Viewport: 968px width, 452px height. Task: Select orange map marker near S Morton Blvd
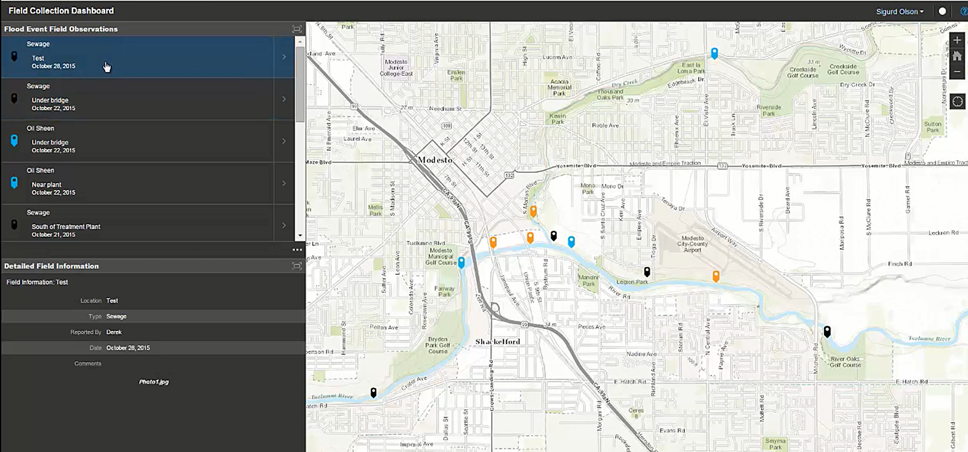click(533, 211)
